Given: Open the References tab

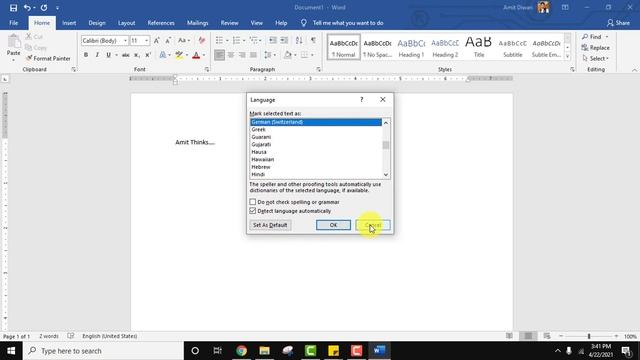Looking at the screenshot, I should click(161, 23).
